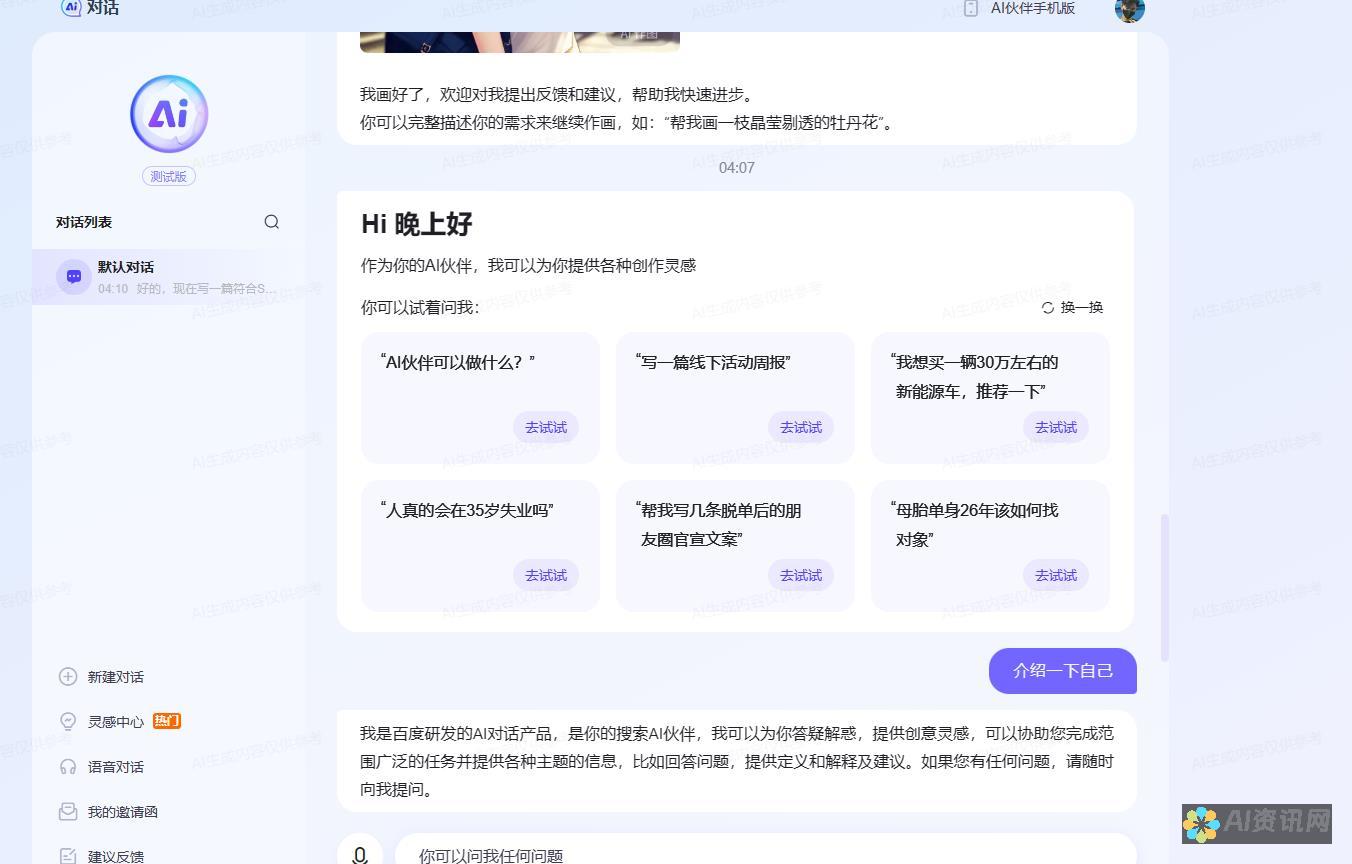Open 新建对话 in the sidebar
The image size is (1352, 864).
click(x=116, y=677)
